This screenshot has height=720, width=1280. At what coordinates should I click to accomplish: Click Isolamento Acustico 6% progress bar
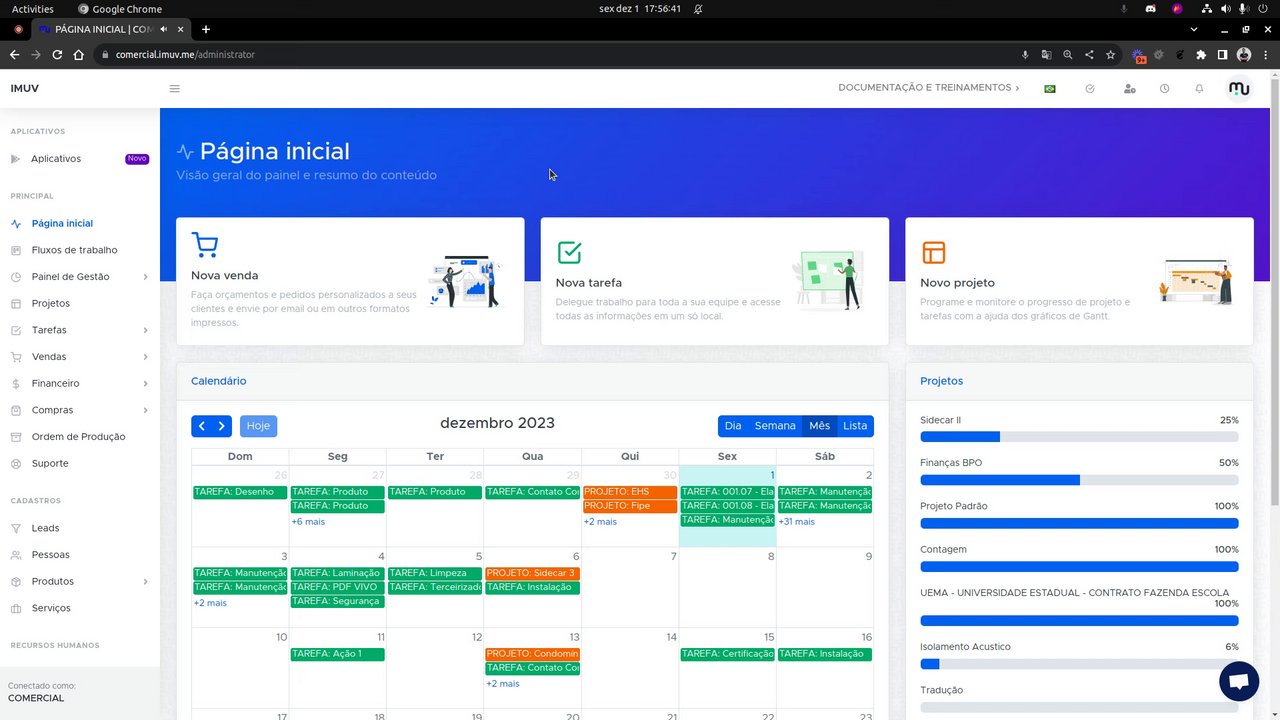[x=1079, y=664]
